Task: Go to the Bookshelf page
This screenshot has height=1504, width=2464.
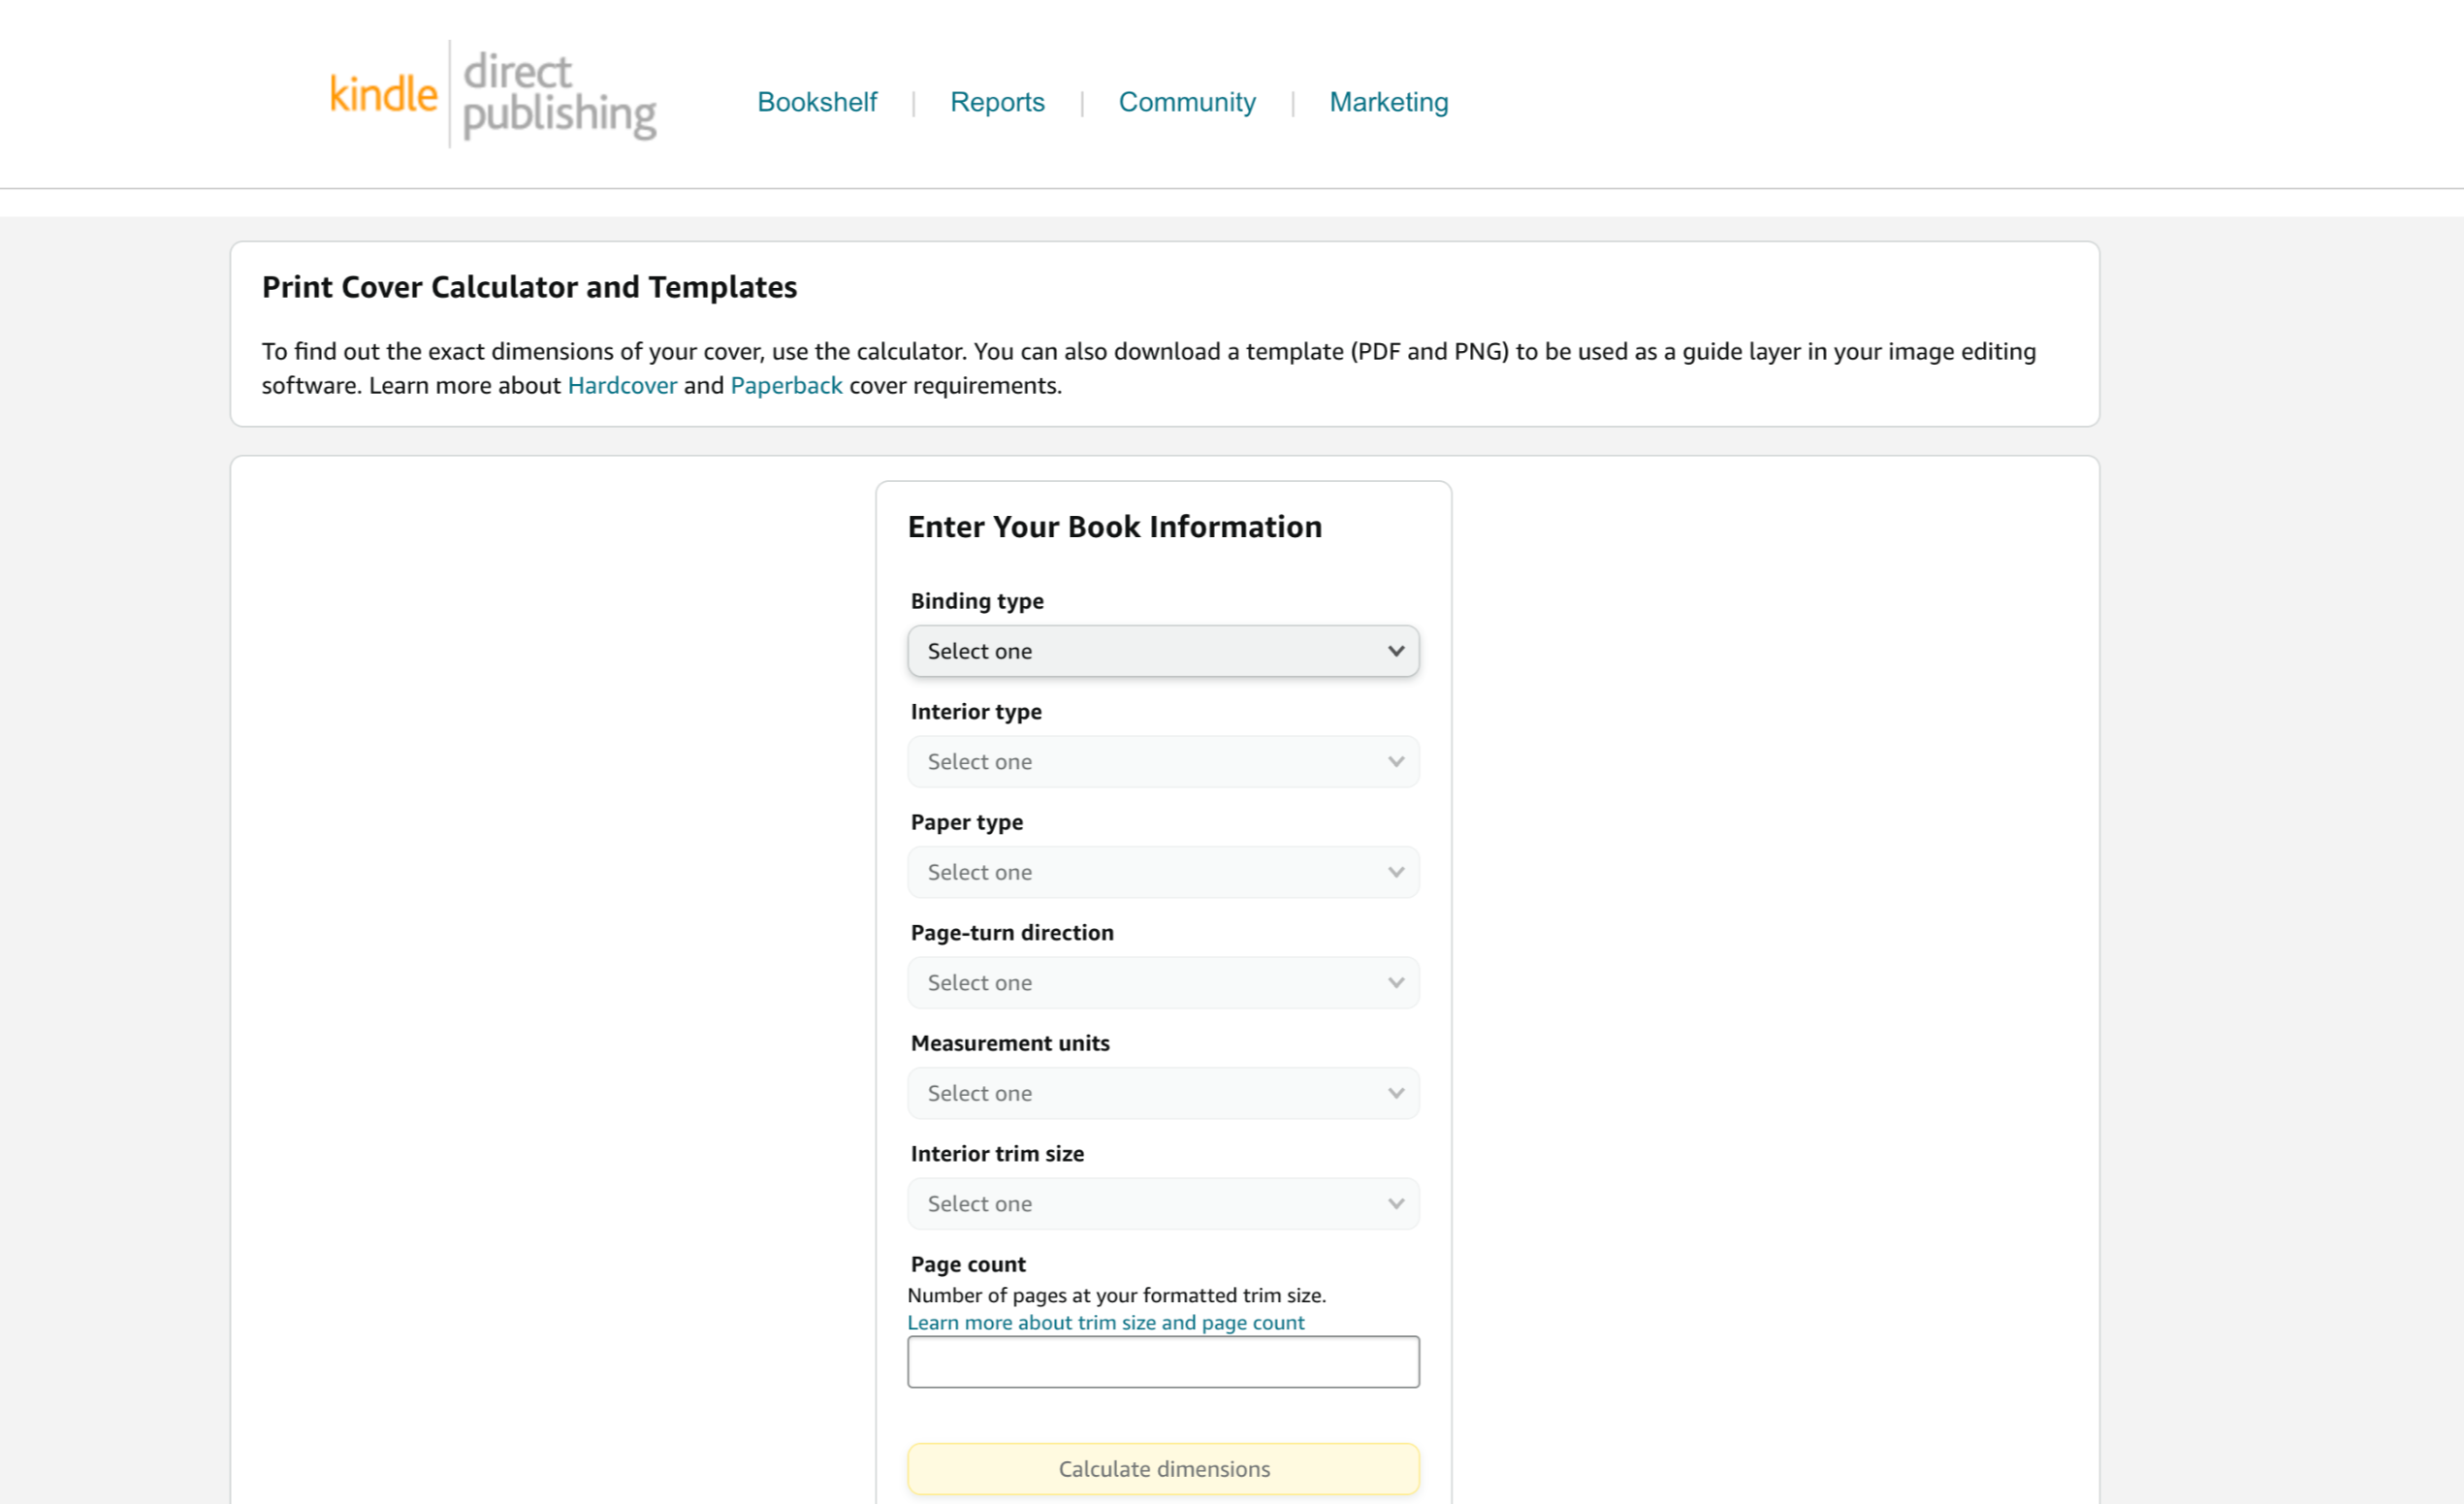Action: [x=816, y=102]
